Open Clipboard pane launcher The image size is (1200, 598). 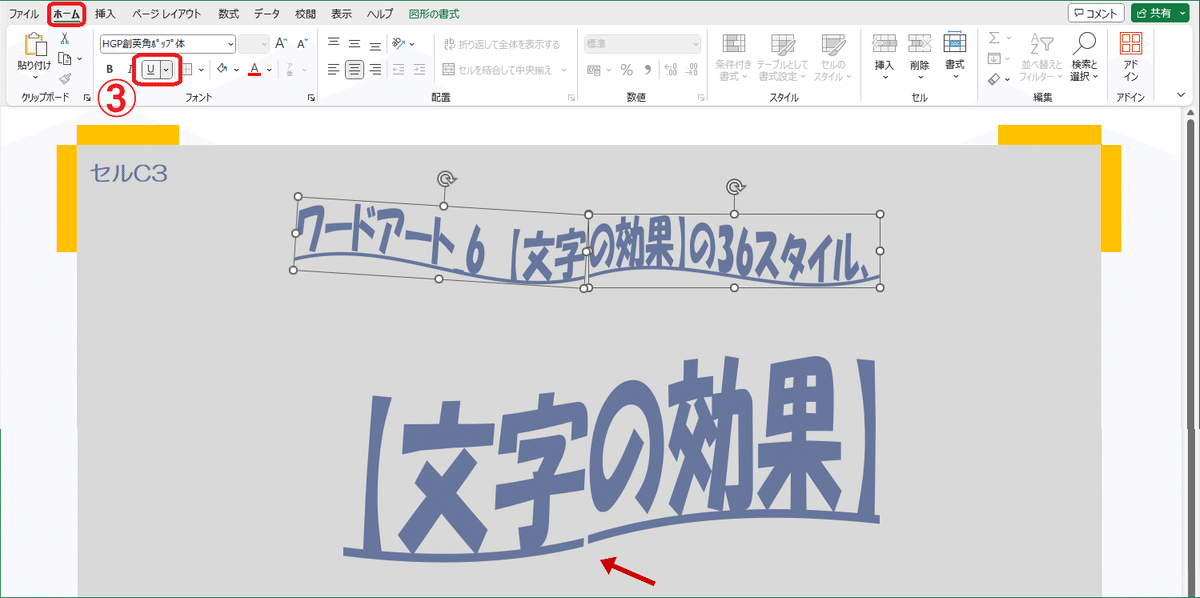click(x=87, y=98)
